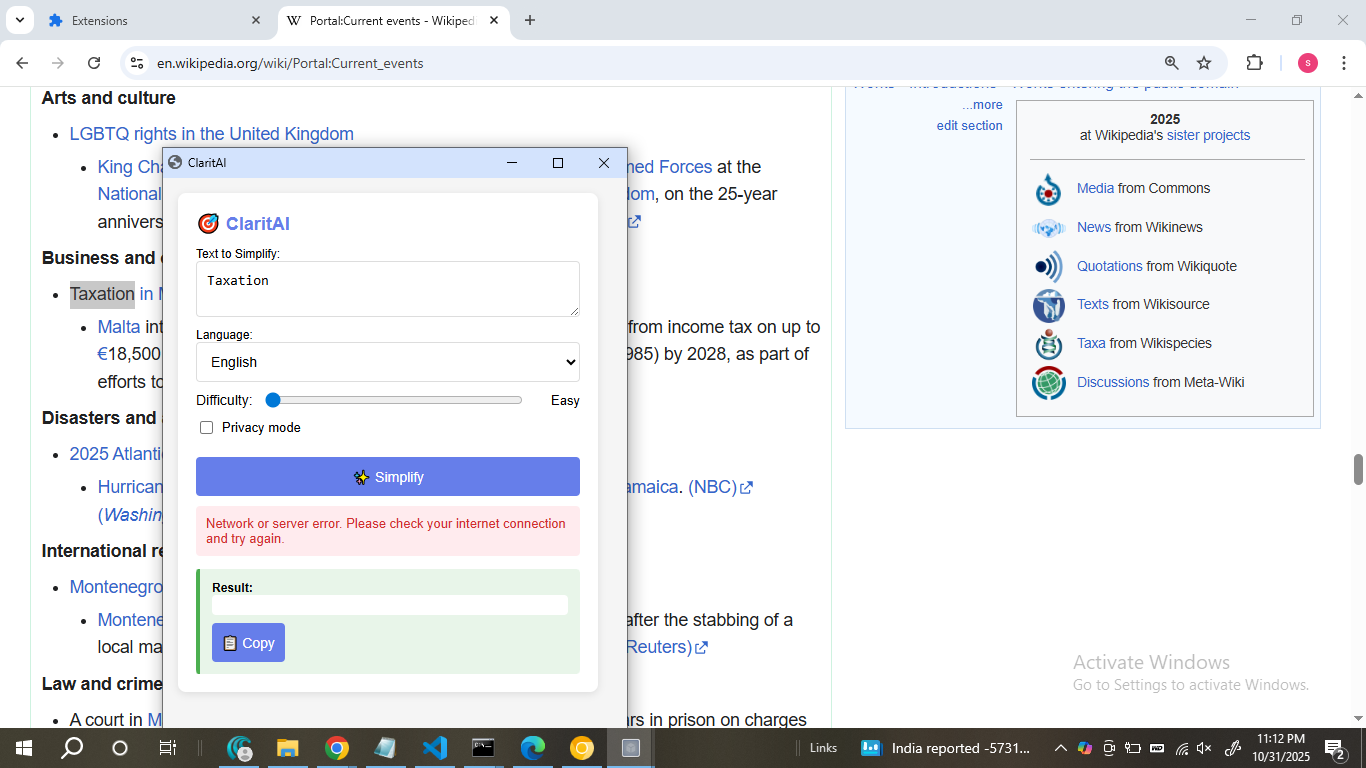Open the notification center icon

pyautogui.click(x=1336, y=748)
